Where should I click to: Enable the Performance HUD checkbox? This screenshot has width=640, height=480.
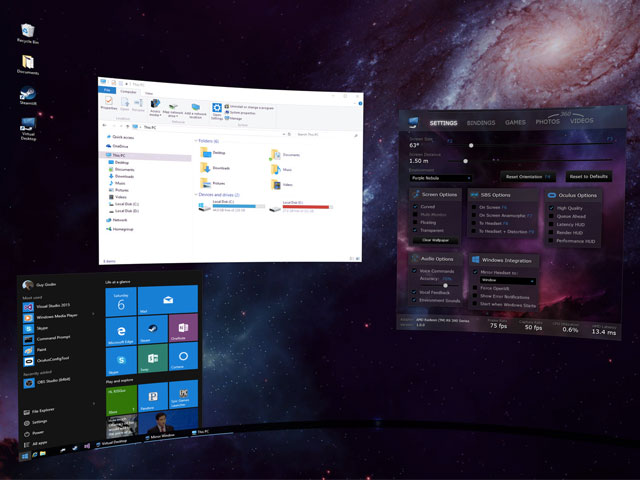[551, 241]
